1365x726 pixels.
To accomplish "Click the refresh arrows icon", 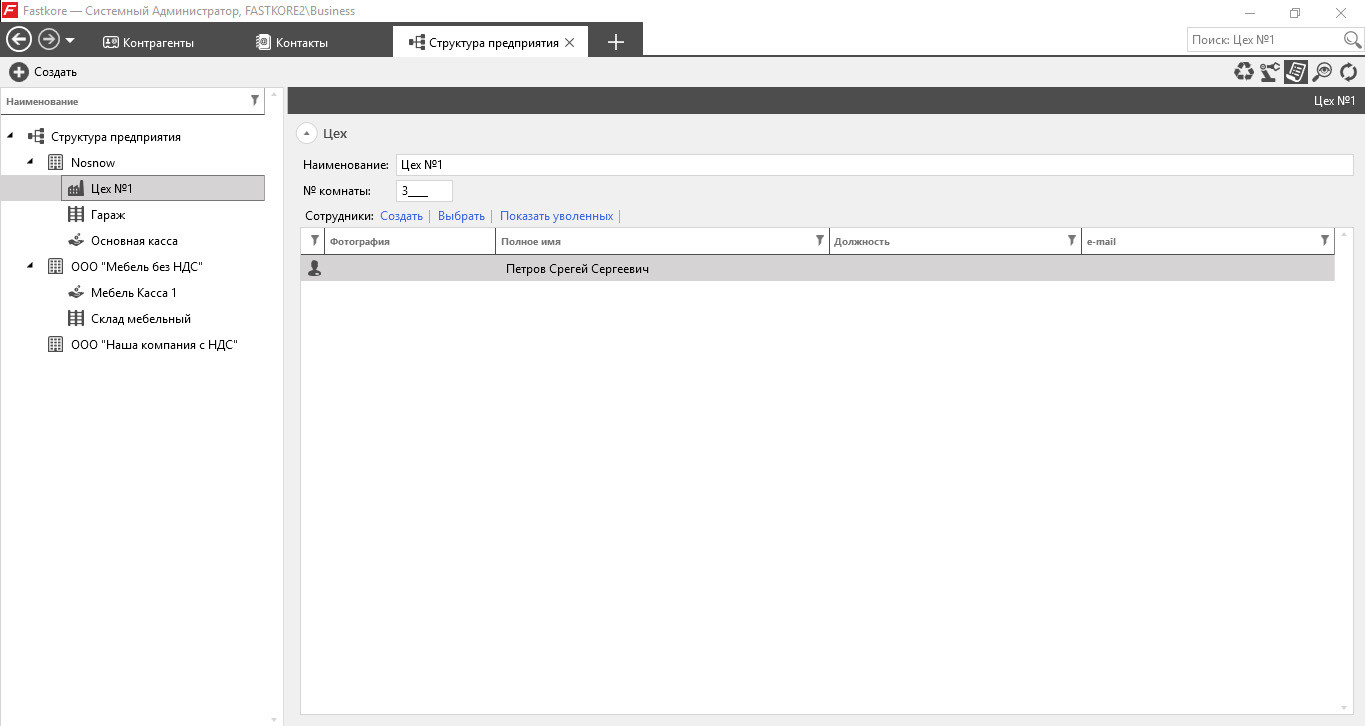I will coord(1349,71).
